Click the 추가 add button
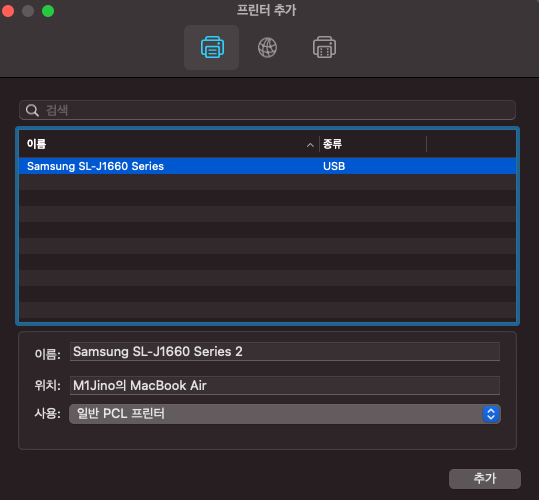The image size is (539, 500). 485,478
